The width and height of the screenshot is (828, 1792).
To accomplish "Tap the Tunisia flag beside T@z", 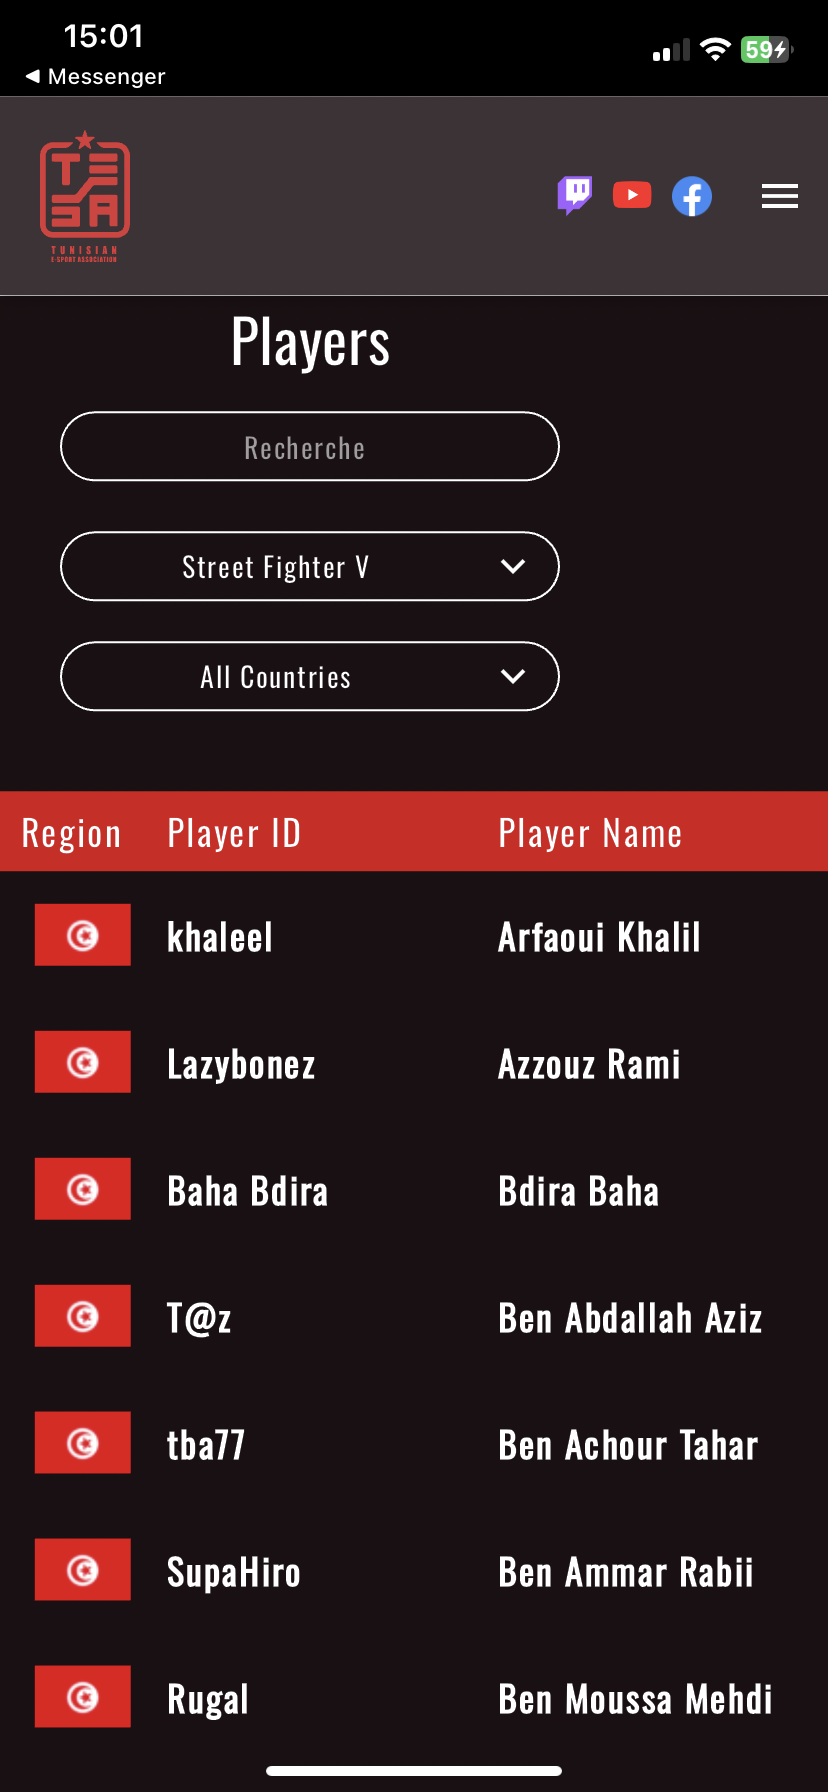I will (x=83, y=1316).
